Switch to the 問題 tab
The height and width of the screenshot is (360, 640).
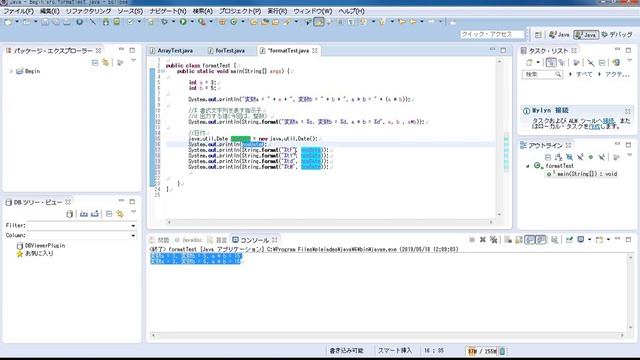(x=159, y=240)
